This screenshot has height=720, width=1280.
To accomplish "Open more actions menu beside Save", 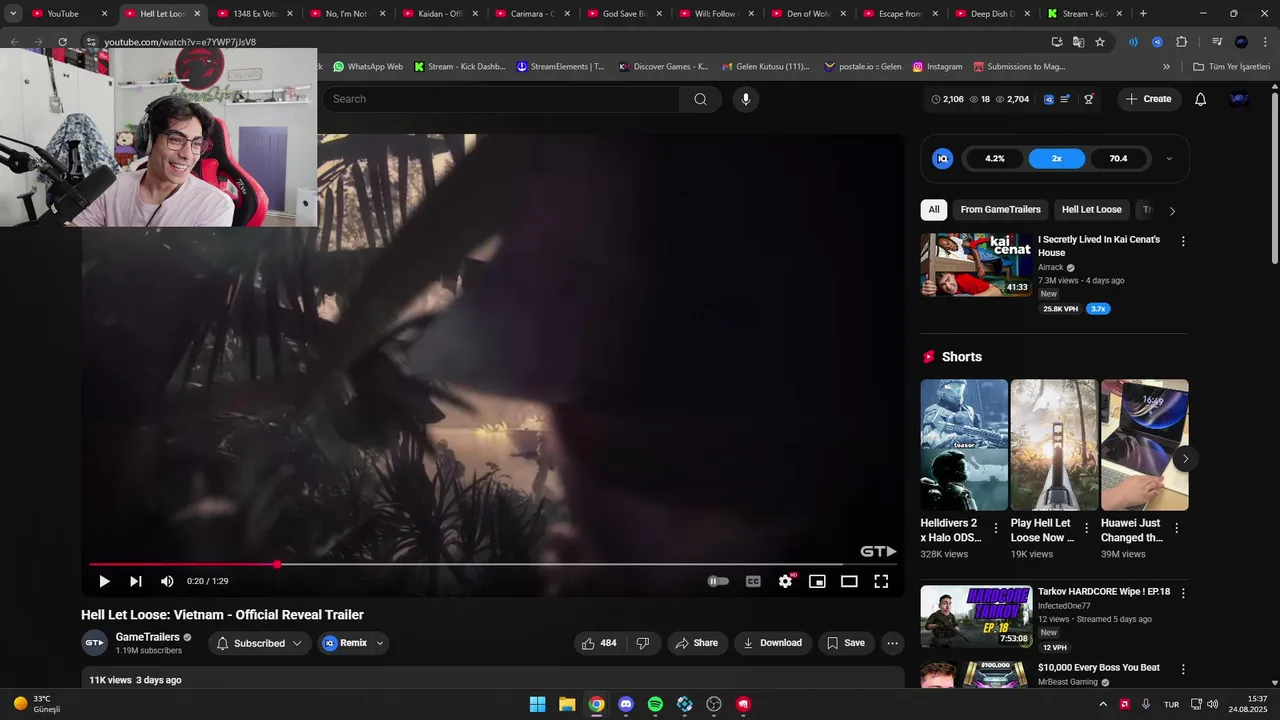I will click(x=893, y=643).
